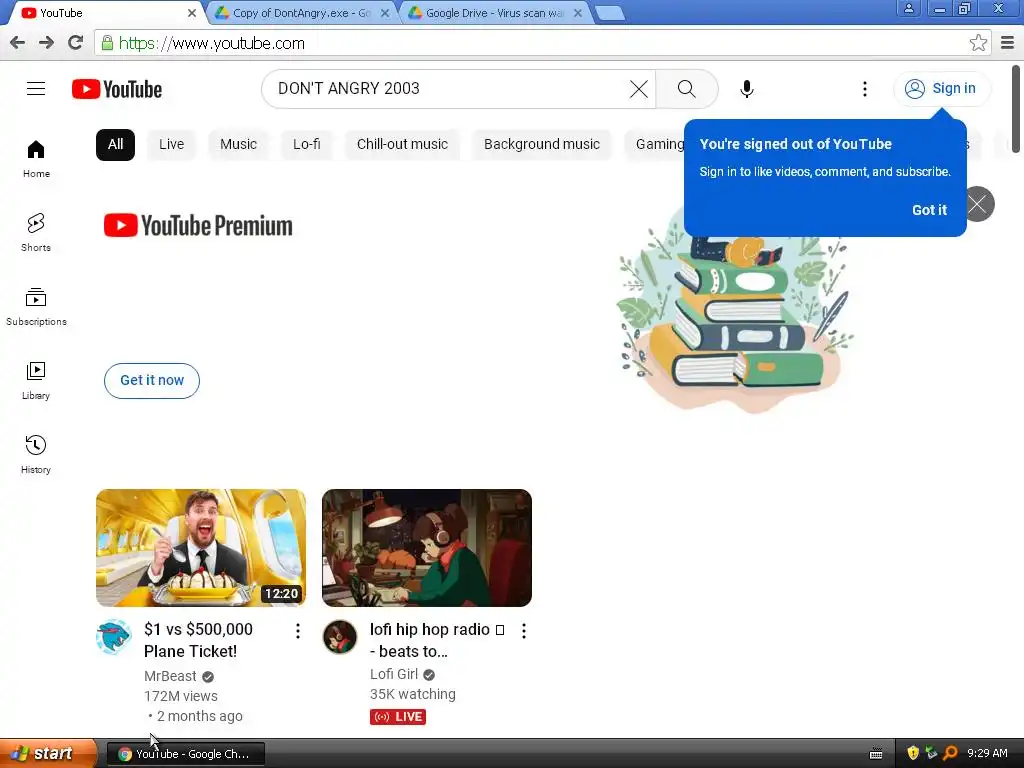Screen dimensions: 1024x768
Task: Open a new browser tab
Action: [610, 14]
